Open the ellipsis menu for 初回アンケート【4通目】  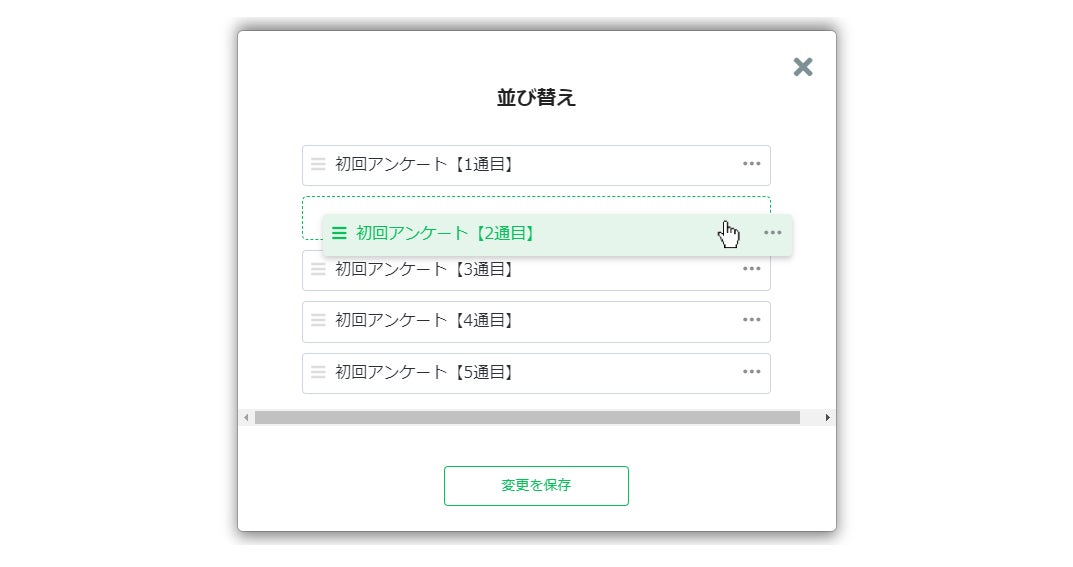pyautogui.click(x=751, y=320)
